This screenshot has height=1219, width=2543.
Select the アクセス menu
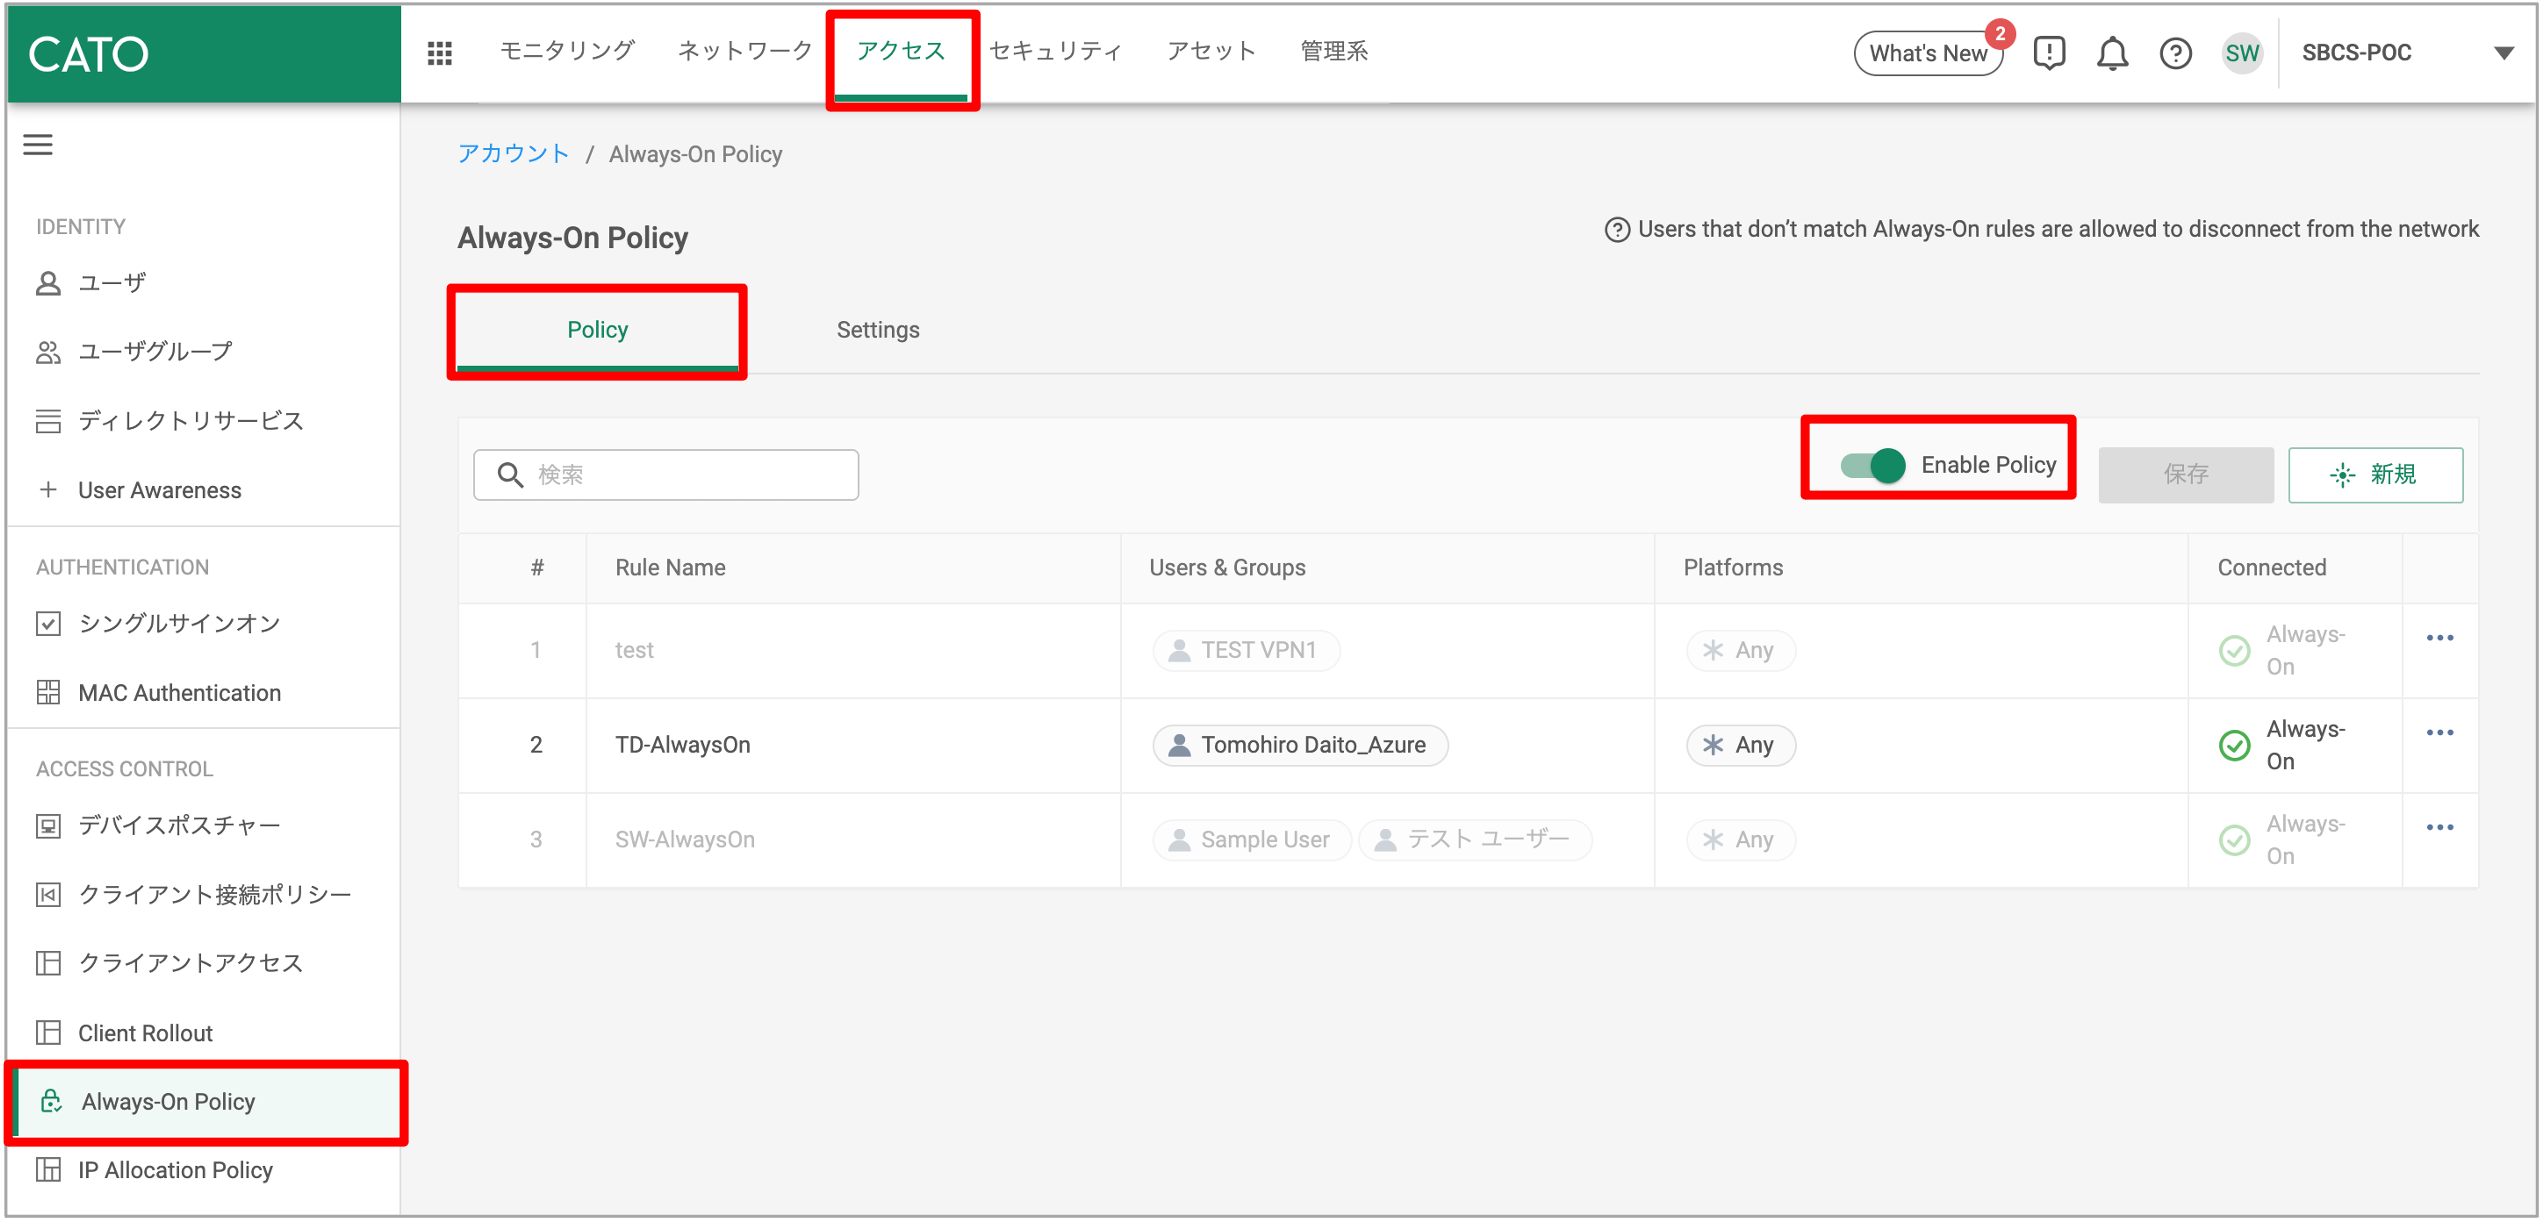pyautogui.click(x=901, y=51)
